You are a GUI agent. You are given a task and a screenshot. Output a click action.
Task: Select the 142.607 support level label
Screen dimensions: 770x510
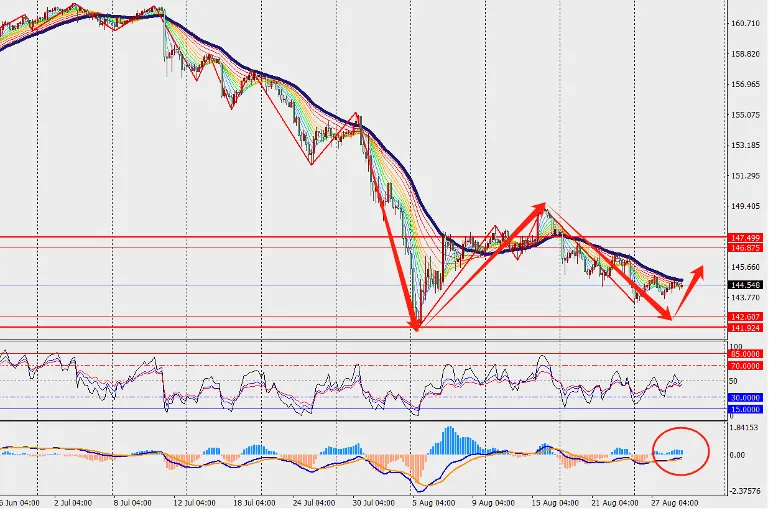click(x=745, y=317)
